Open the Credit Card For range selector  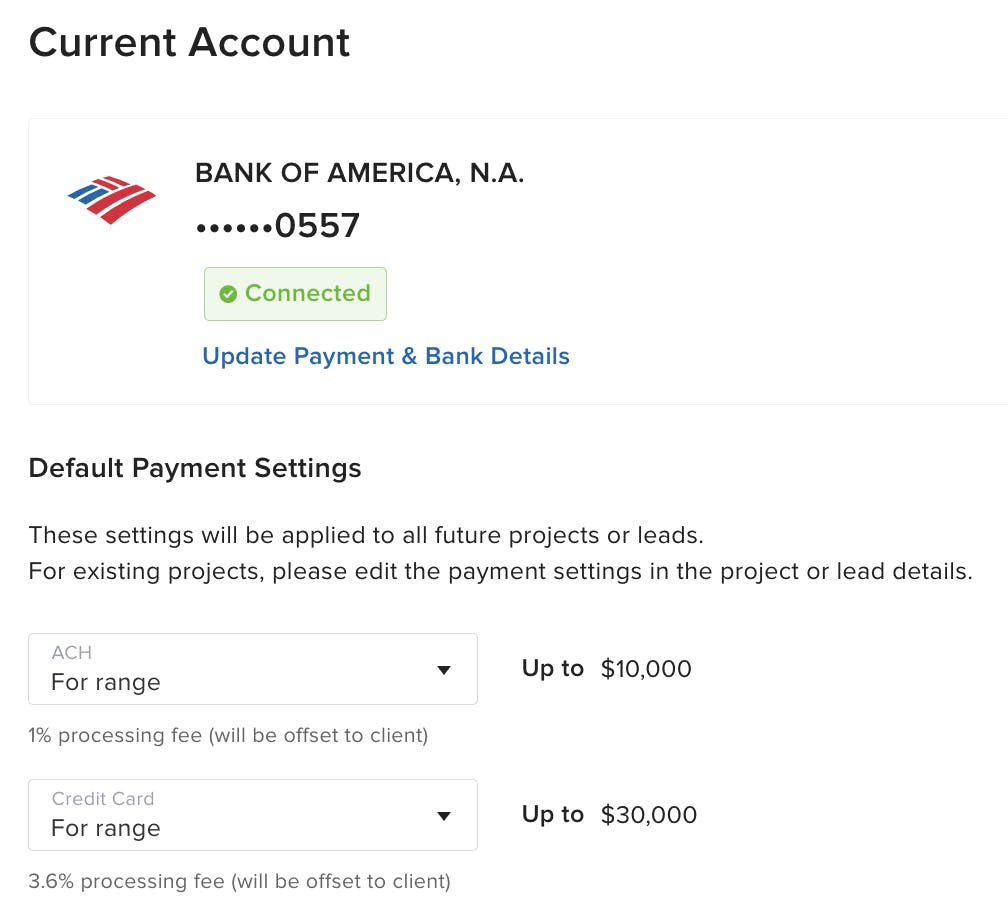[x=253, y=815]
